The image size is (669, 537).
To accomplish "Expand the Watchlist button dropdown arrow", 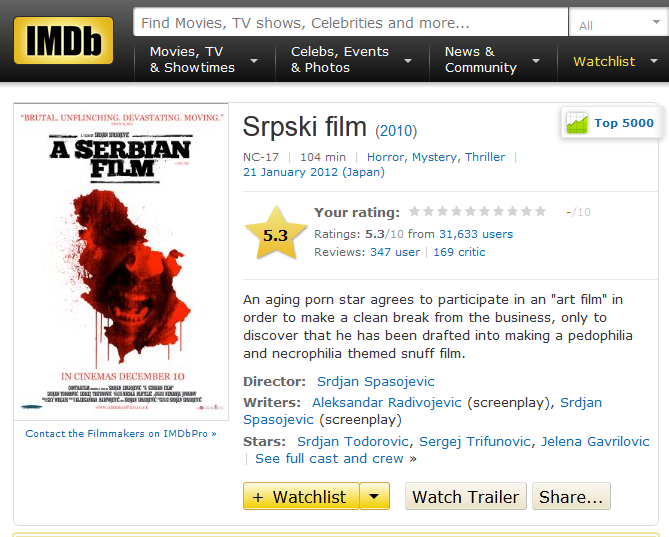I will (x=374, y=496).
